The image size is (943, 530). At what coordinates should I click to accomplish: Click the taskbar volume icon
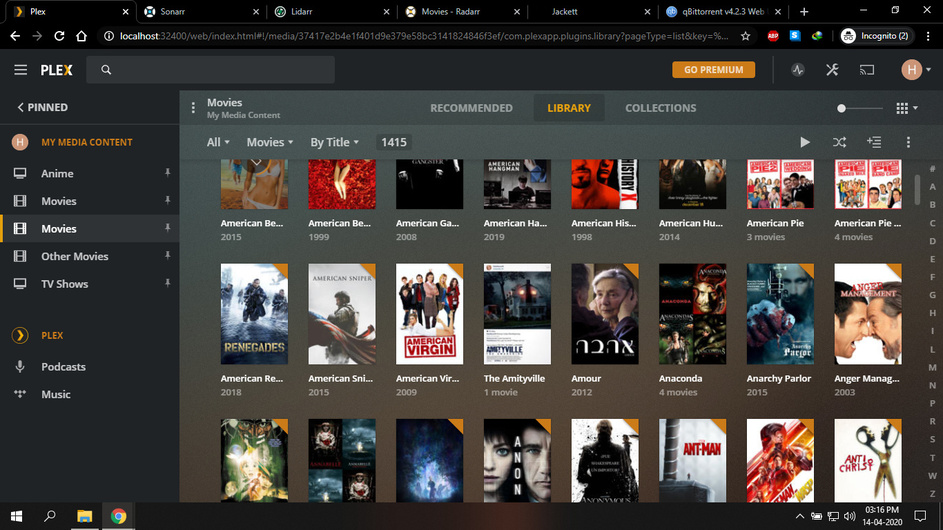[x=849, y=516]
